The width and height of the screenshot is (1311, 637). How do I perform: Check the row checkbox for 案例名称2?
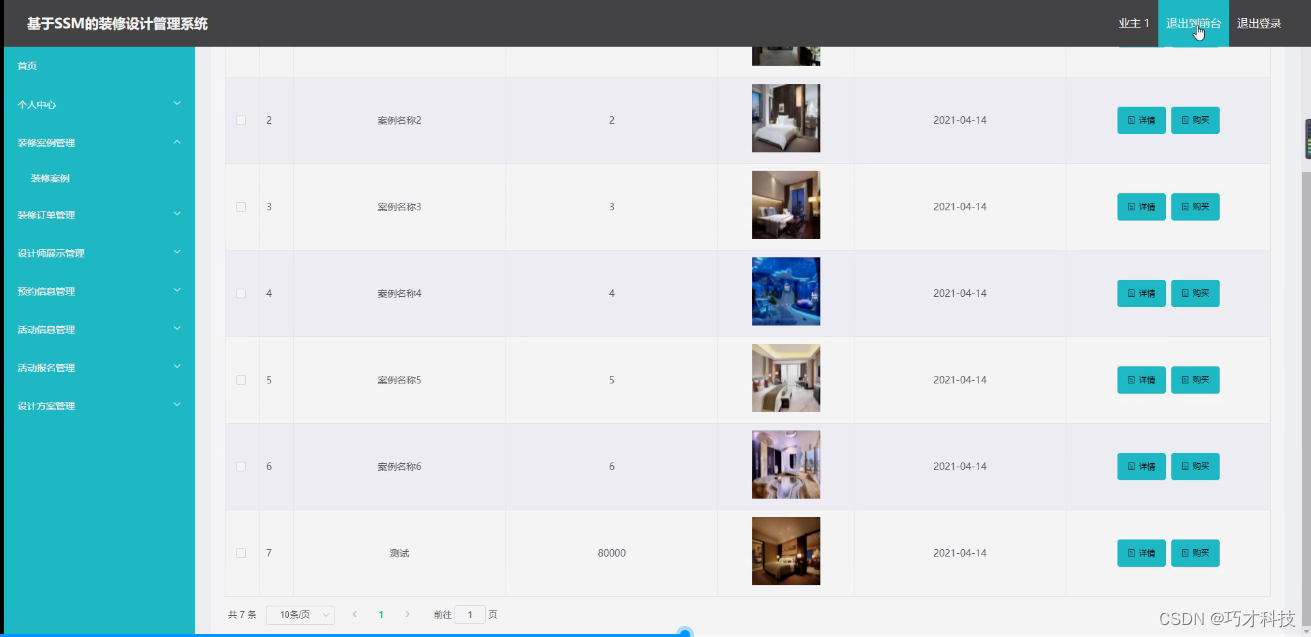240,119
